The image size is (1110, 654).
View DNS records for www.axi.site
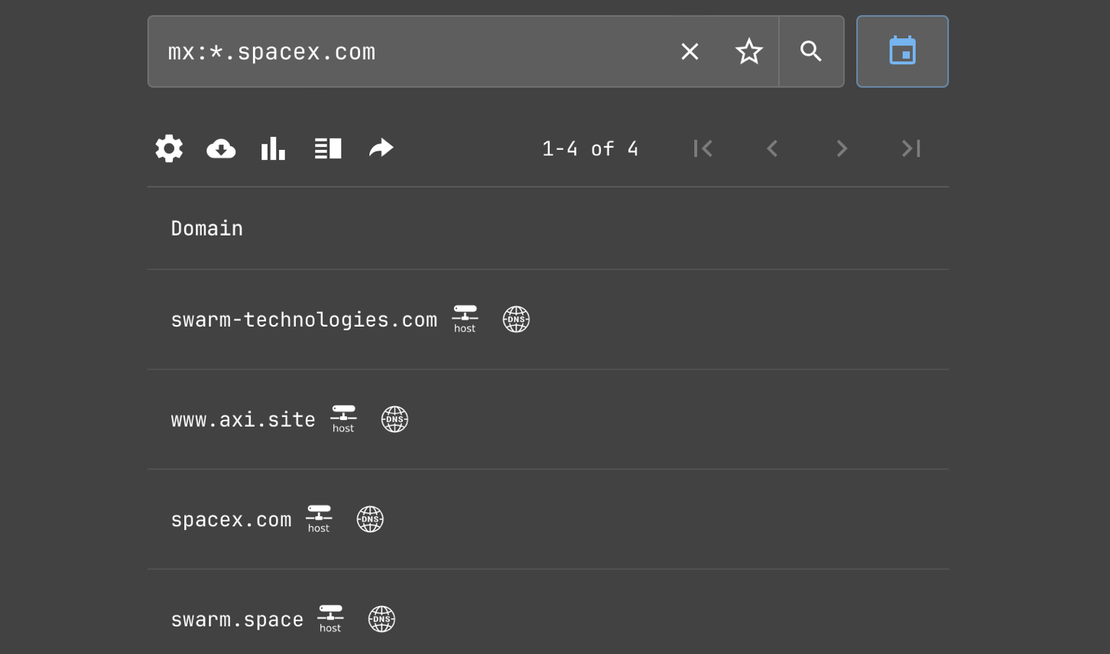point(394,418)
